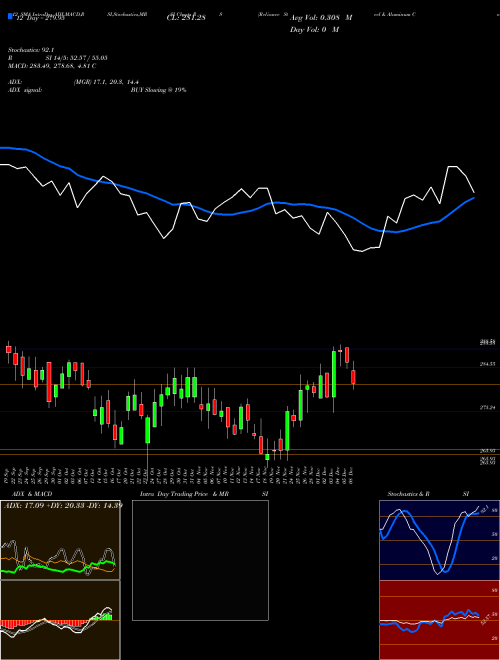Click the last red candlestick on the price chart
Image resolution: width=500 pixels, height=660 pixels.
click(354, 377)
